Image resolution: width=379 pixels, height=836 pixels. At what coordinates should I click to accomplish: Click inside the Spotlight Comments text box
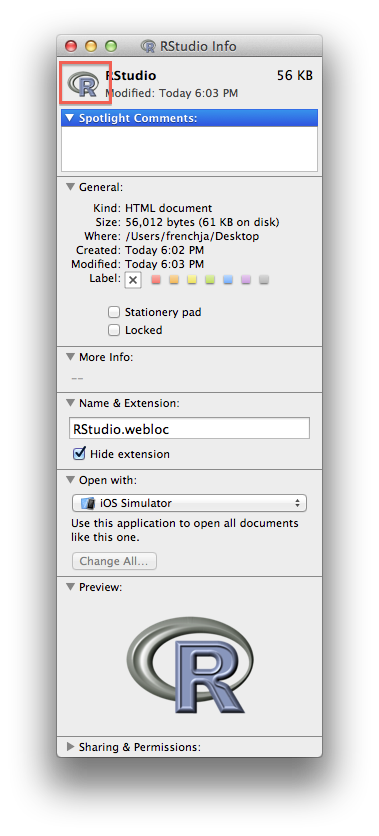(189, 149)
